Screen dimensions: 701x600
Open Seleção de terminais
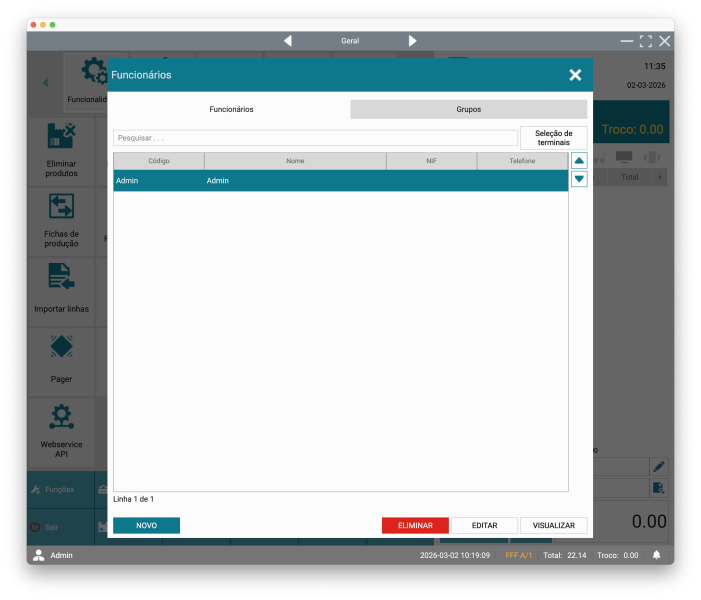(553, 138)
